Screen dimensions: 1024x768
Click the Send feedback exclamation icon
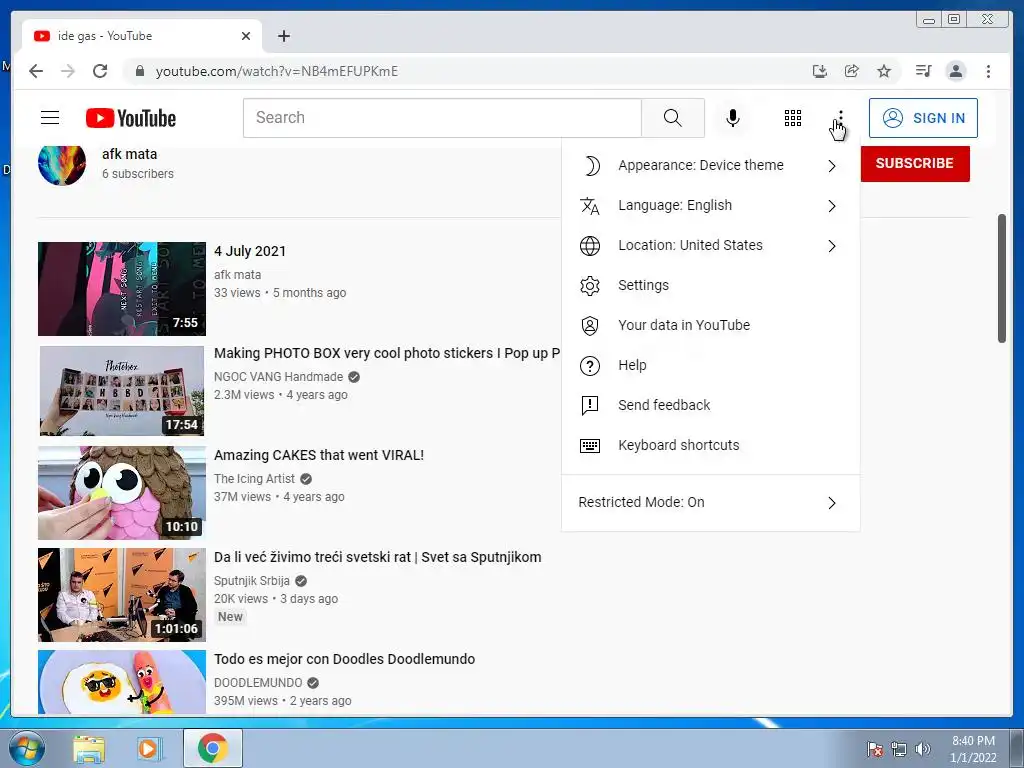click(x=590, y=406)
